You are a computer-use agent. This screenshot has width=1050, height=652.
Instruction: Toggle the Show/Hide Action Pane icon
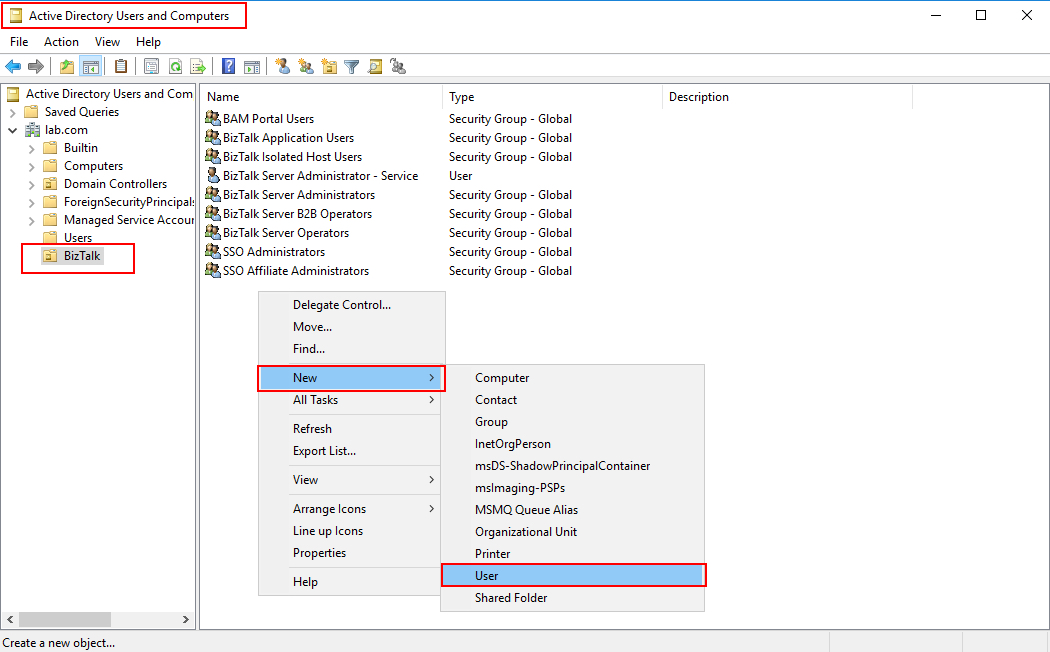tap(252, 66)
